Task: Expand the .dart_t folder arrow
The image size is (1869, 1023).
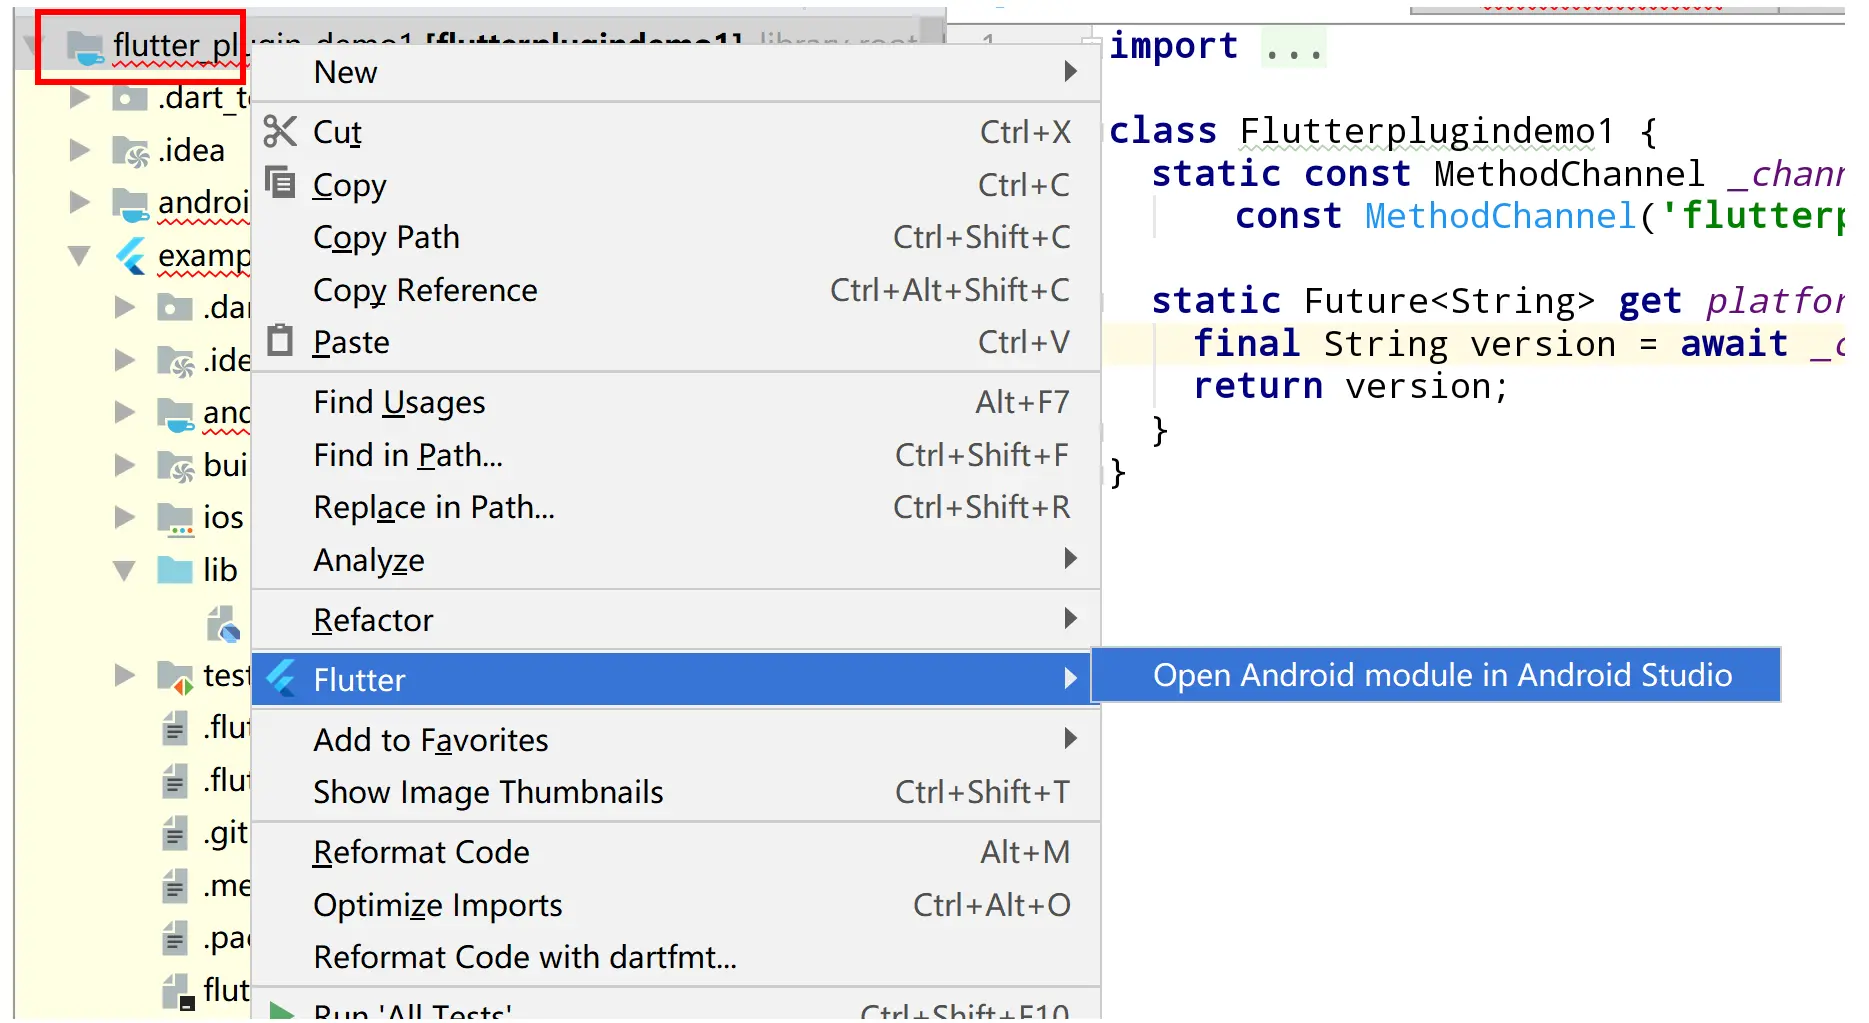Action: (x=79, y=98)
